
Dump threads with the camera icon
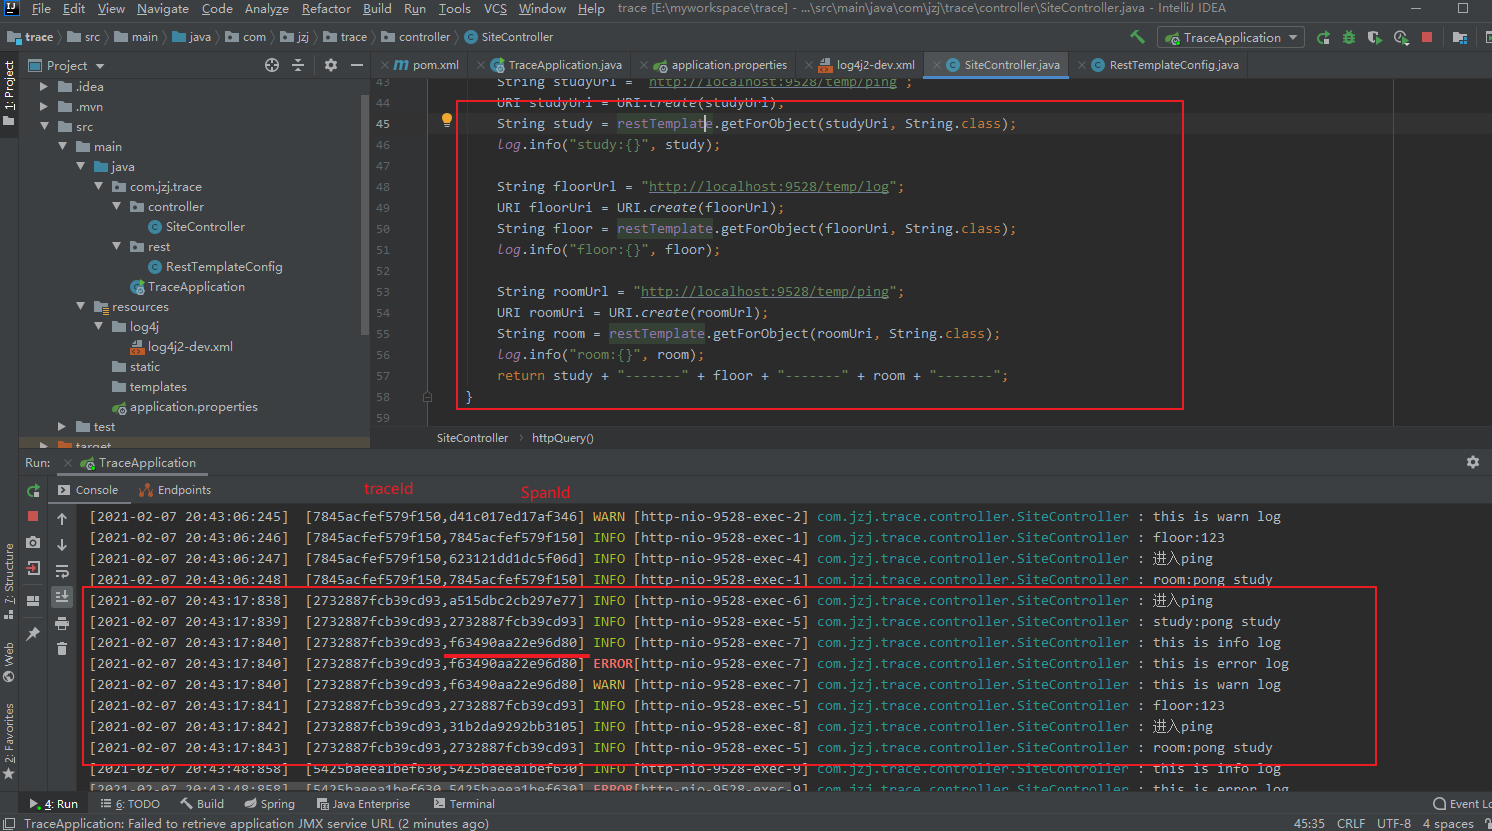click(33, 542)
